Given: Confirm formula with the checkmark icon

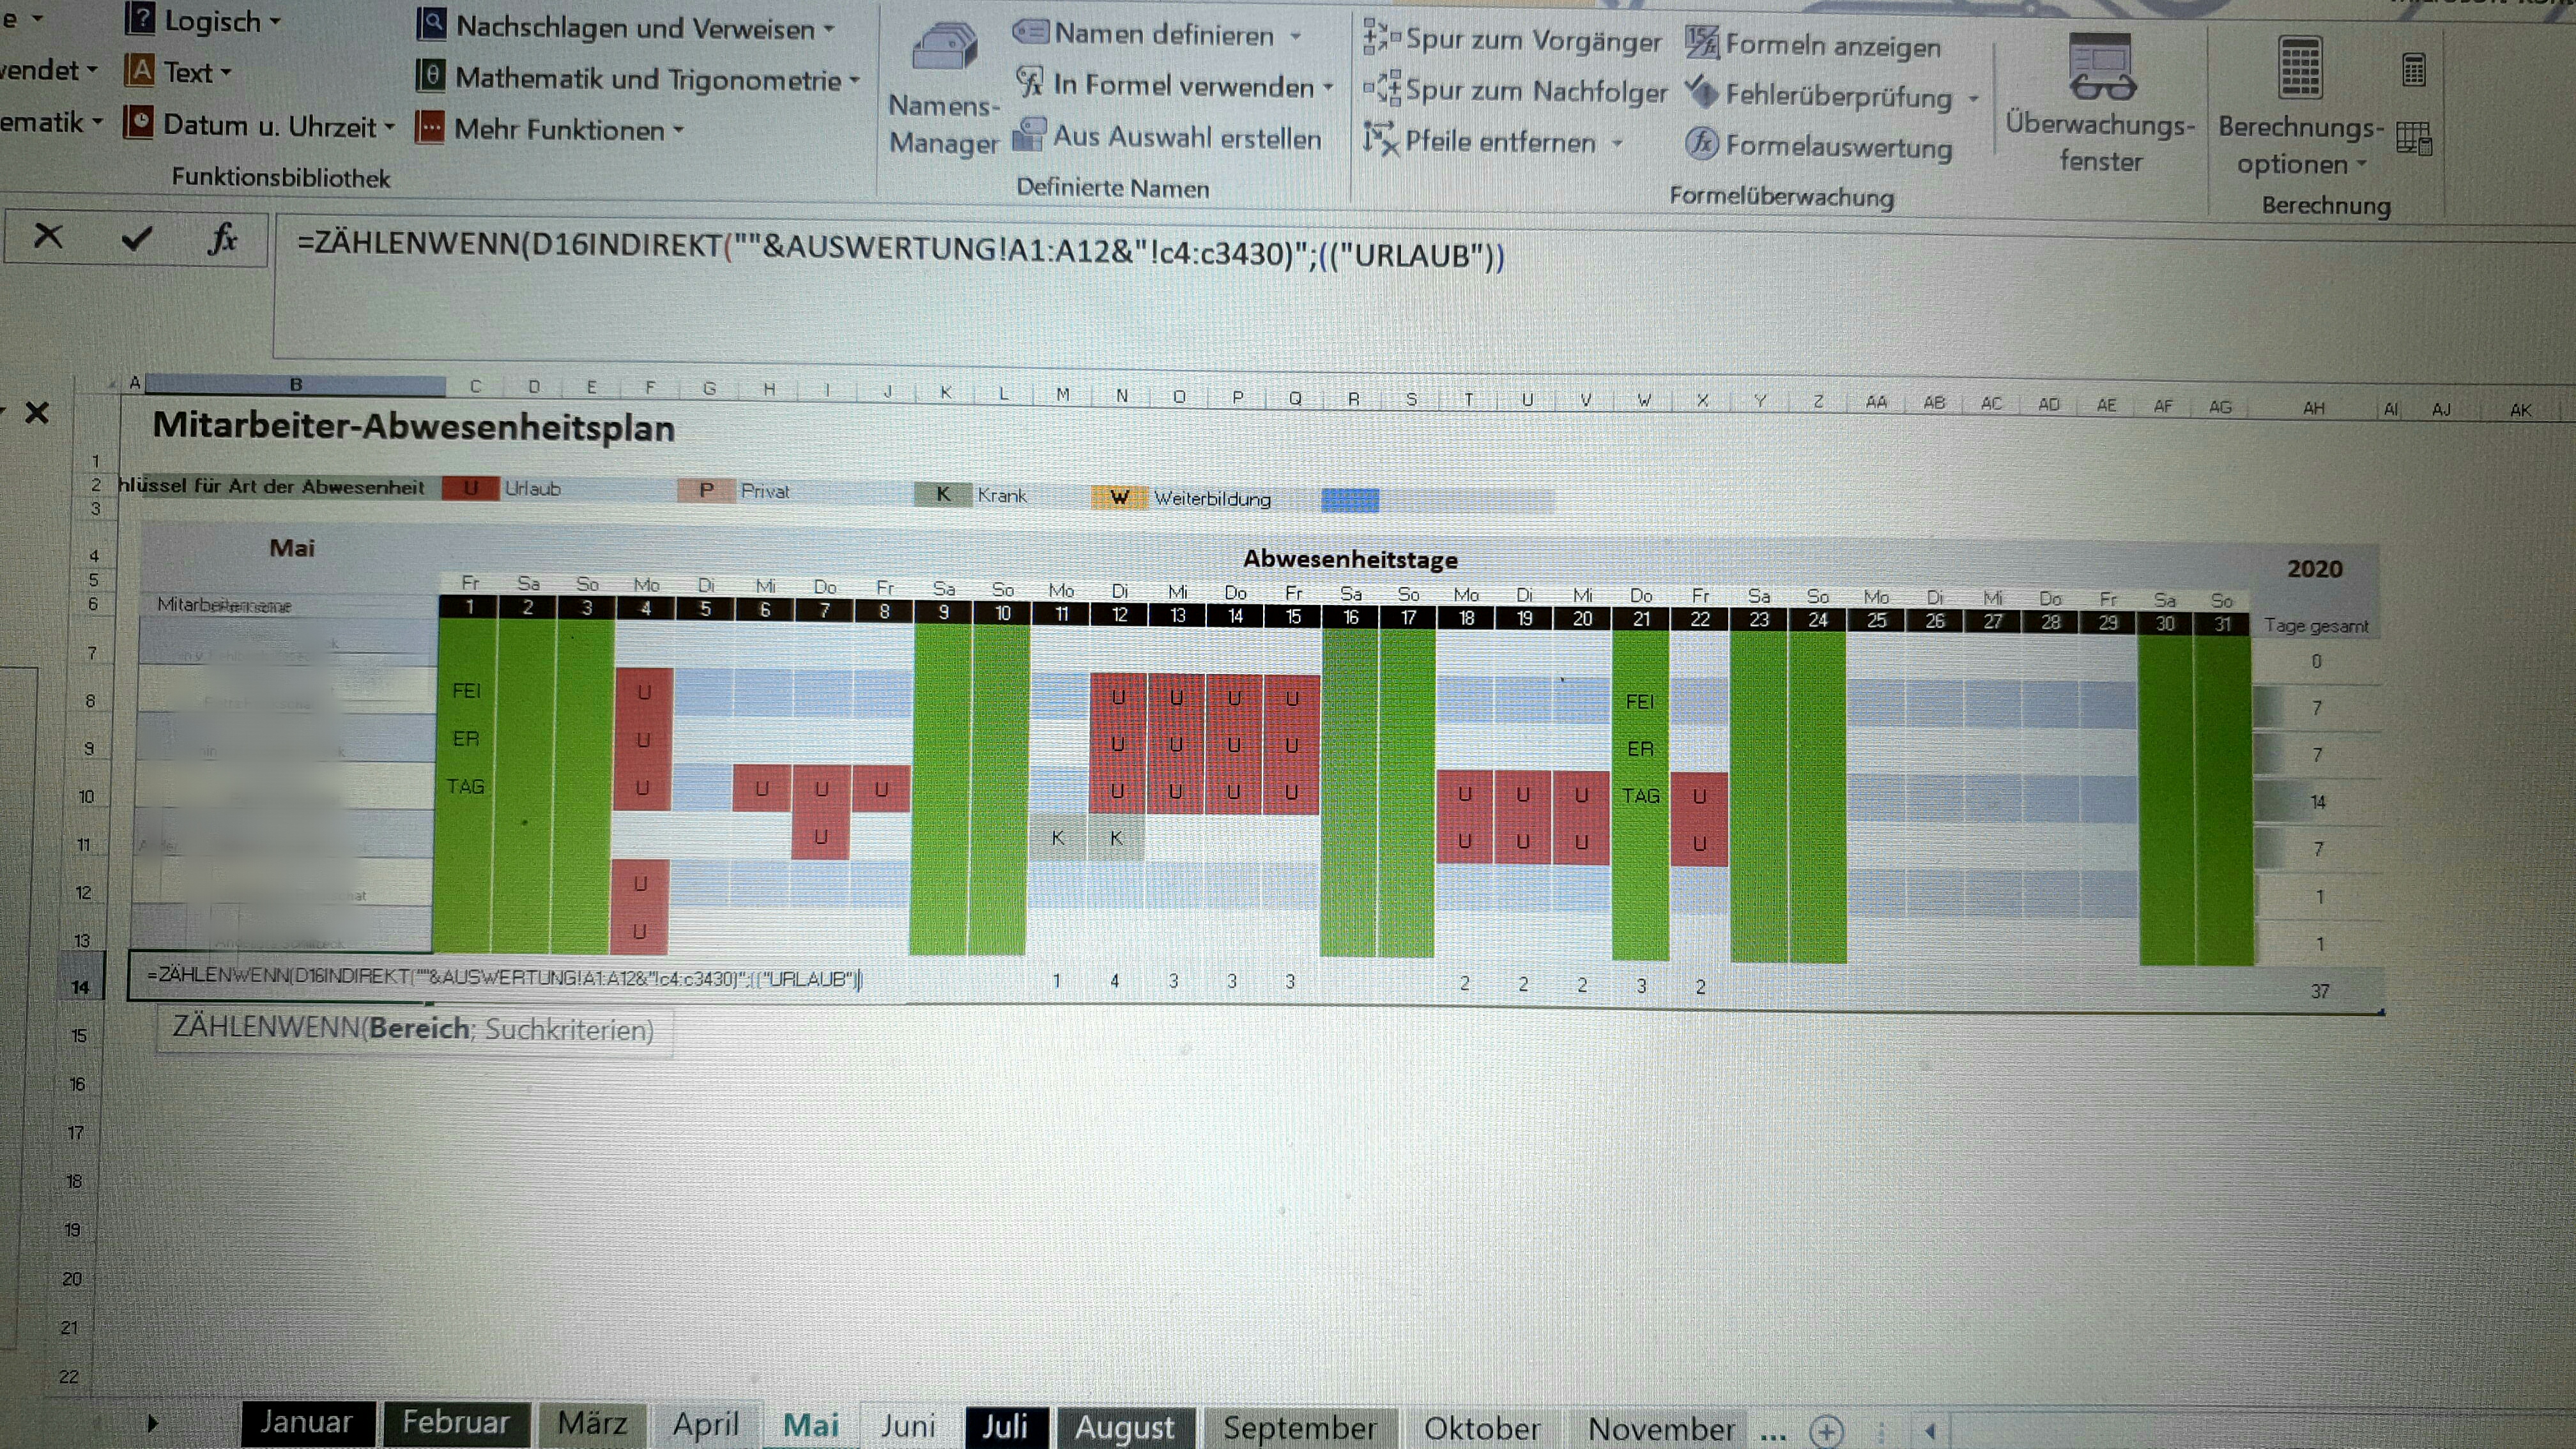Looking at the screenshot, I should tap(137, 239).
